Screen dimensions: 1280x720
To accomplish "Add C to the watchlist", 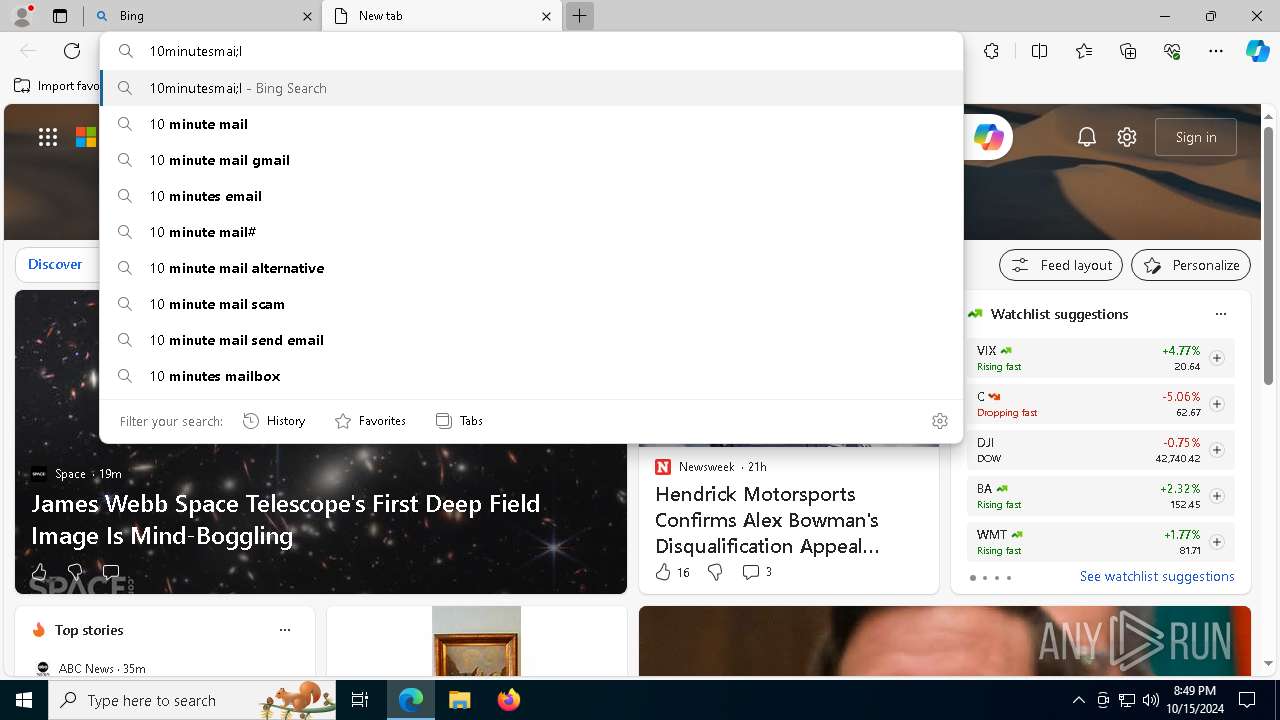I will click(1217, 404).
